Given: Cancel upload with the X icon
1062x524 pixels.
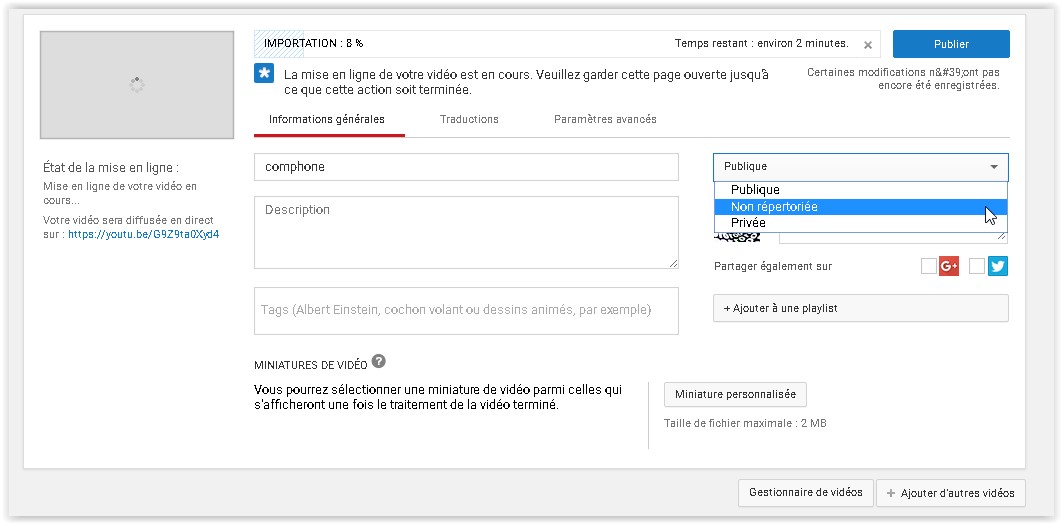Looking at the screenshot, I should point(868,45).
